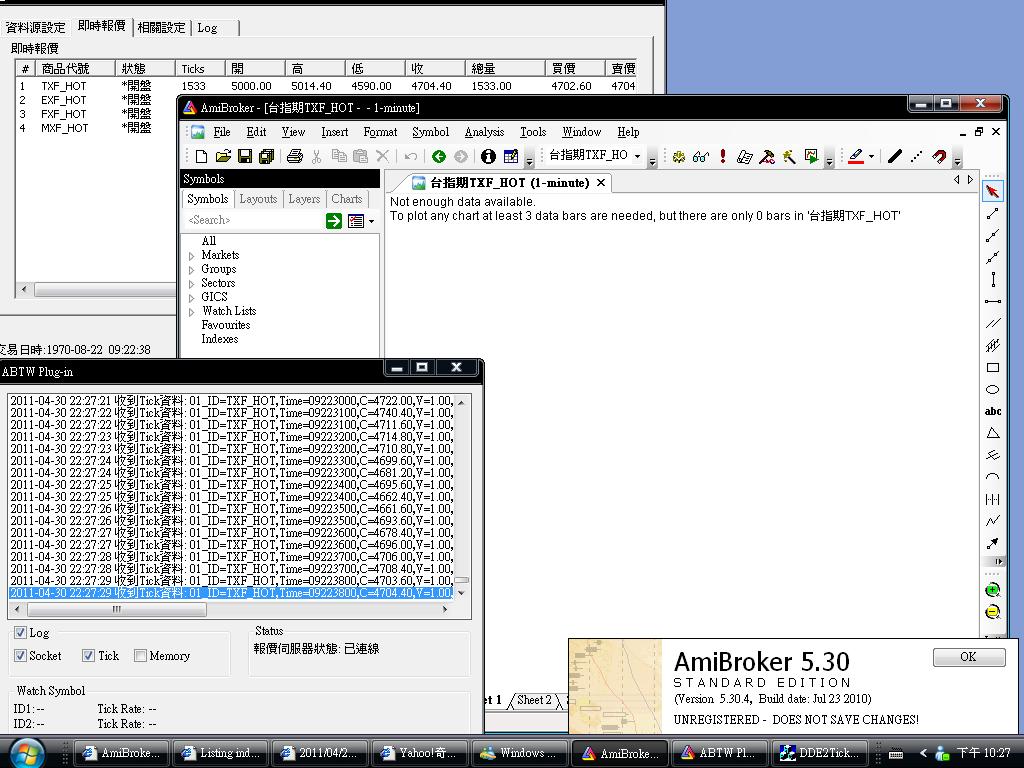Save using the floppy disk icon
This screenshot has width=1024, height=768.
pyautogui.click(x=245, y=156)
